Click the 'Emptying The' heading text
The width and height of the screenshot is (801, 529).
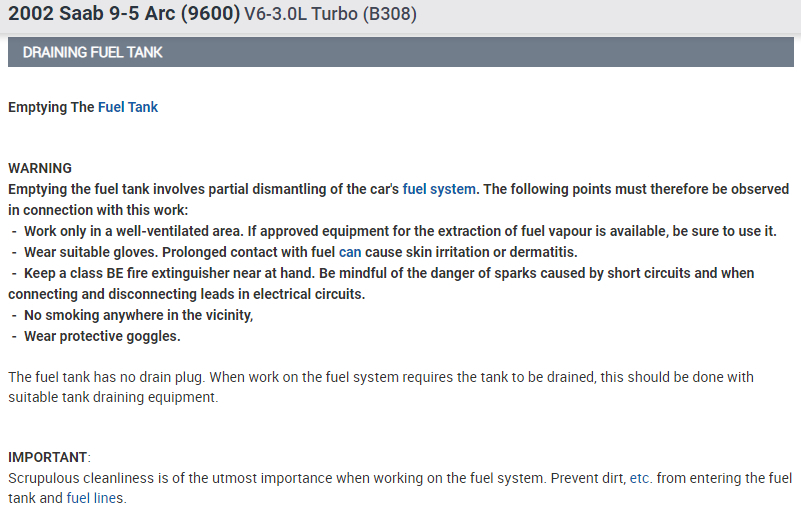(x=51, y=107)
